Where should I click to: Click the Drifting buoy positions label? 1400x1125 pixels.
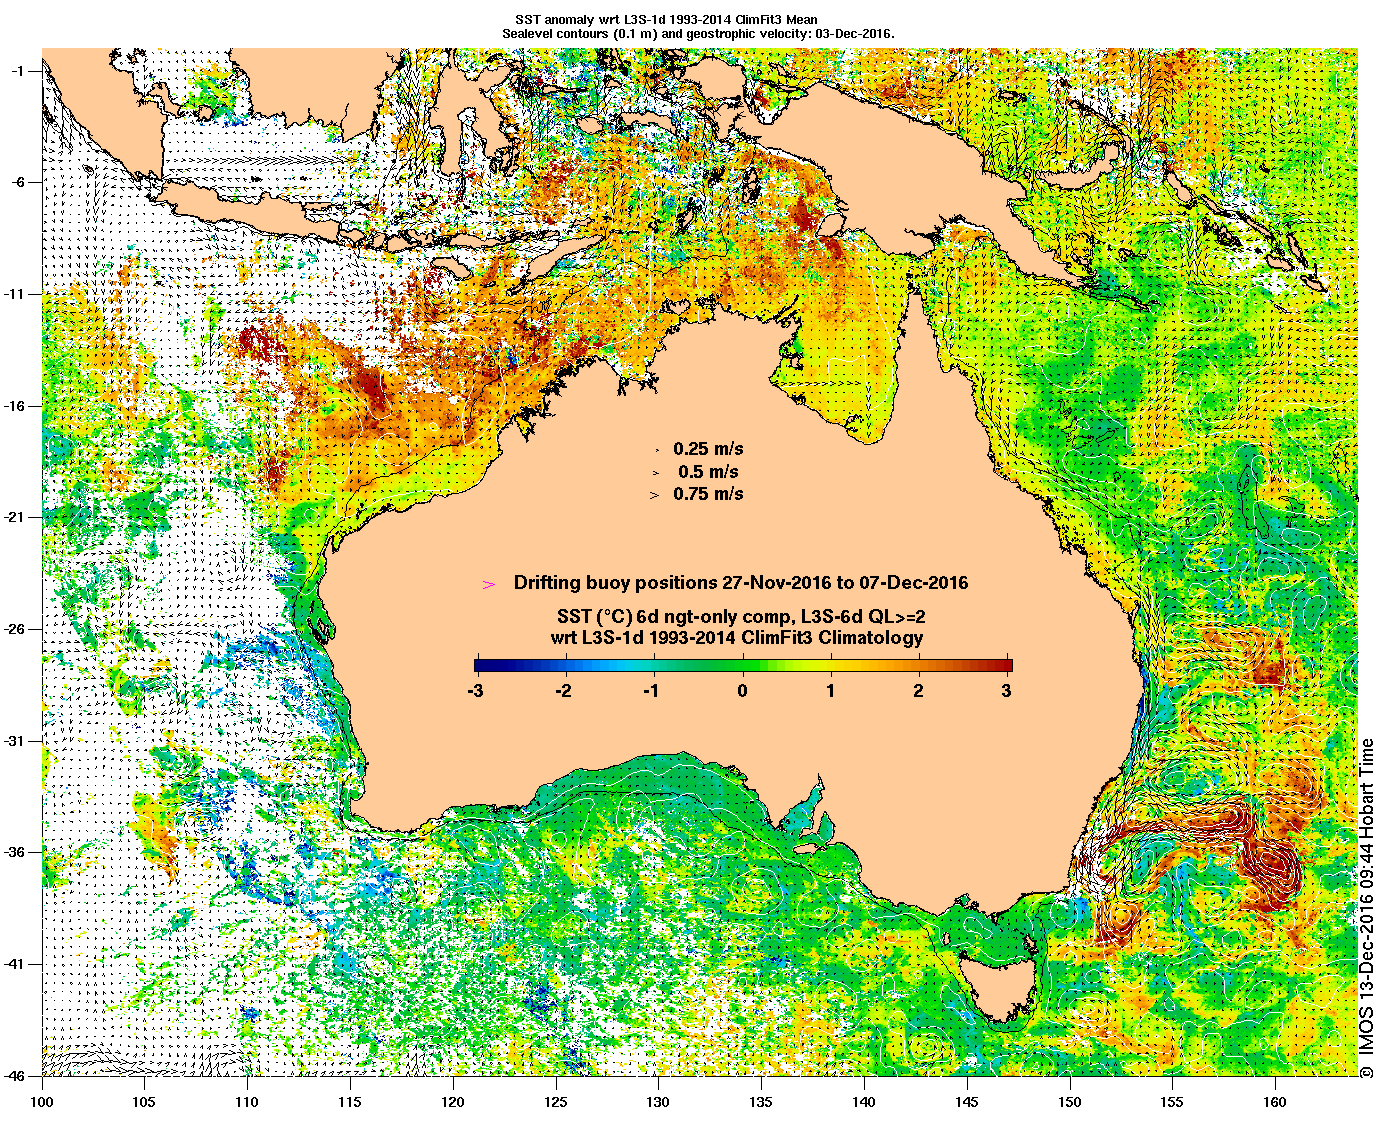pos(740,583)
